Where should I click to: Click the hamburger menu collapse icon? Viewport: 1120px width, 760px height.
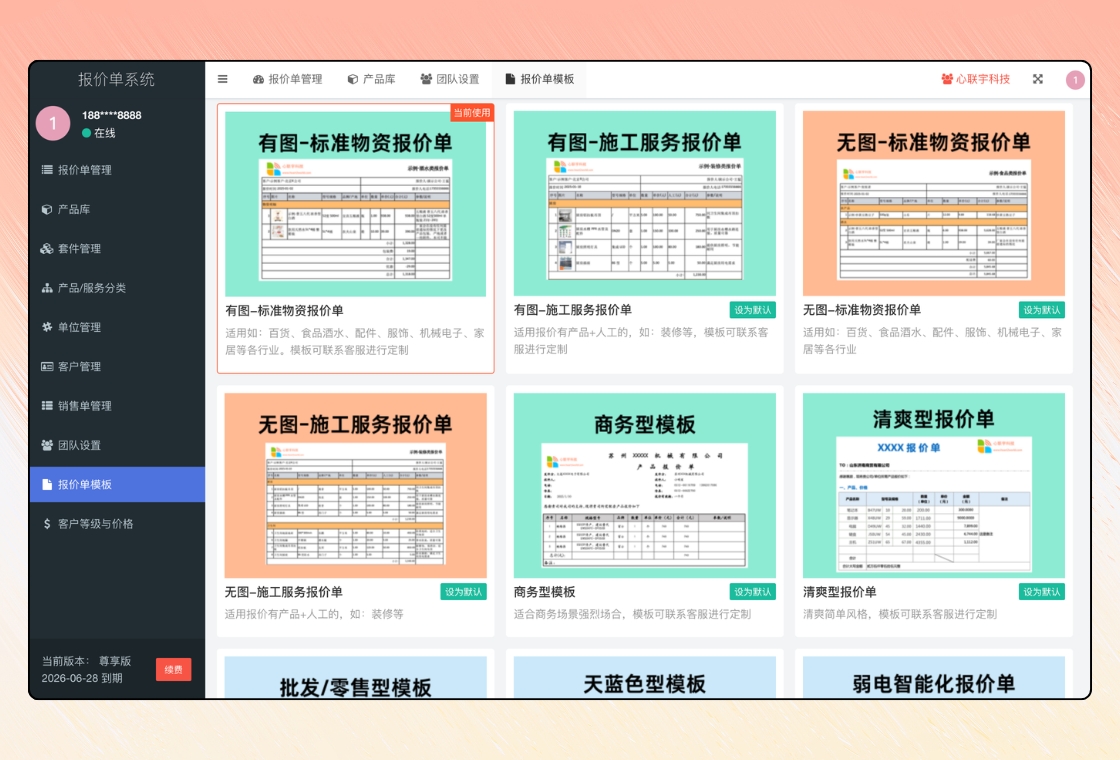tap(222, 79)
